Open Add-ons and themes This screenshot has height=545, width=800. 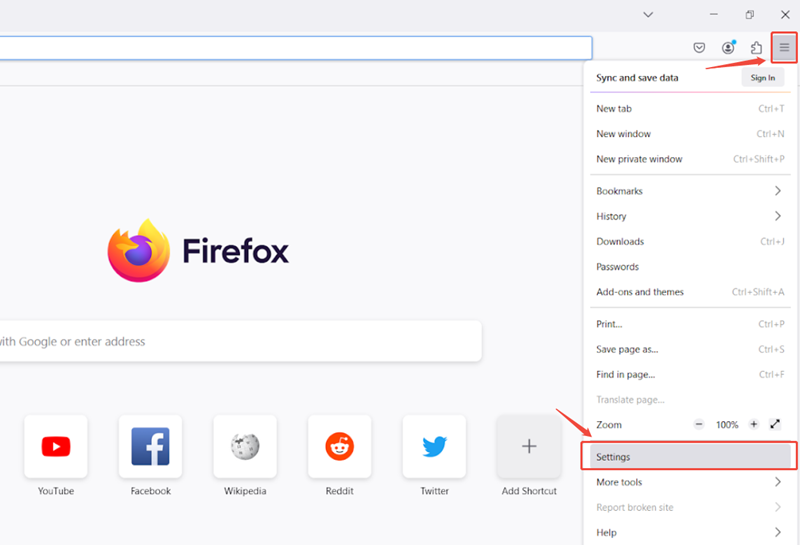click(690, 292)
